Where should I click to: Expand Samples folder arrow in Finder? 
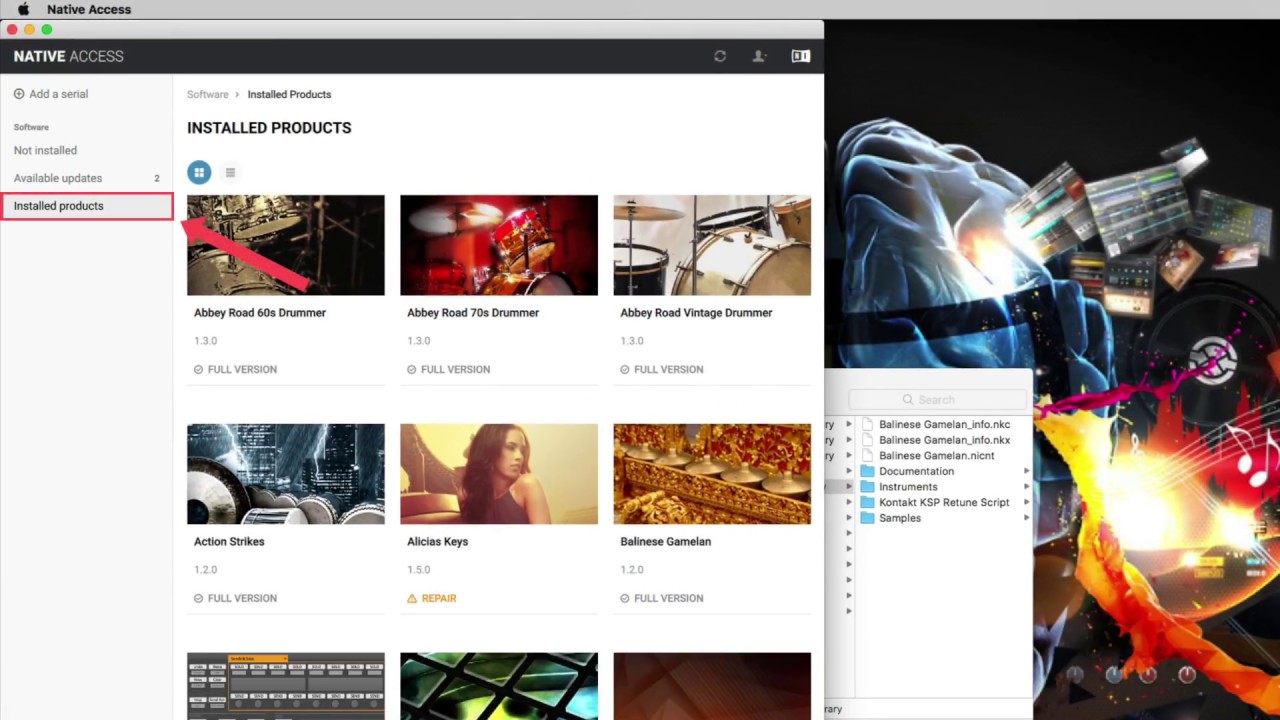coord(1026,518)
